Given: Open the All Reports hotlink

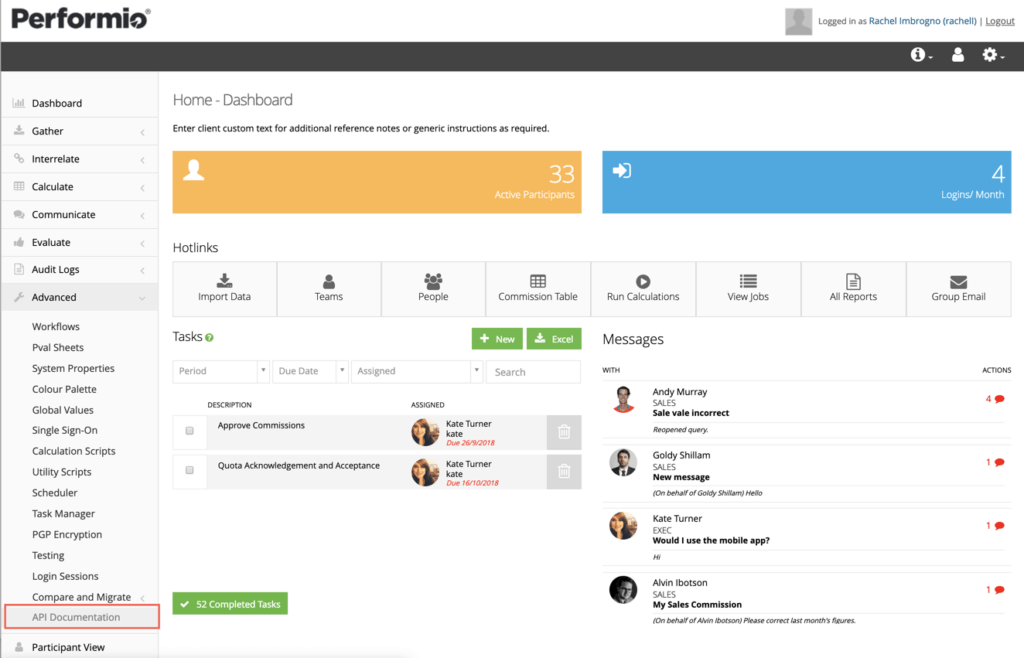Looking at the screenshot, I should pos(853,289).
